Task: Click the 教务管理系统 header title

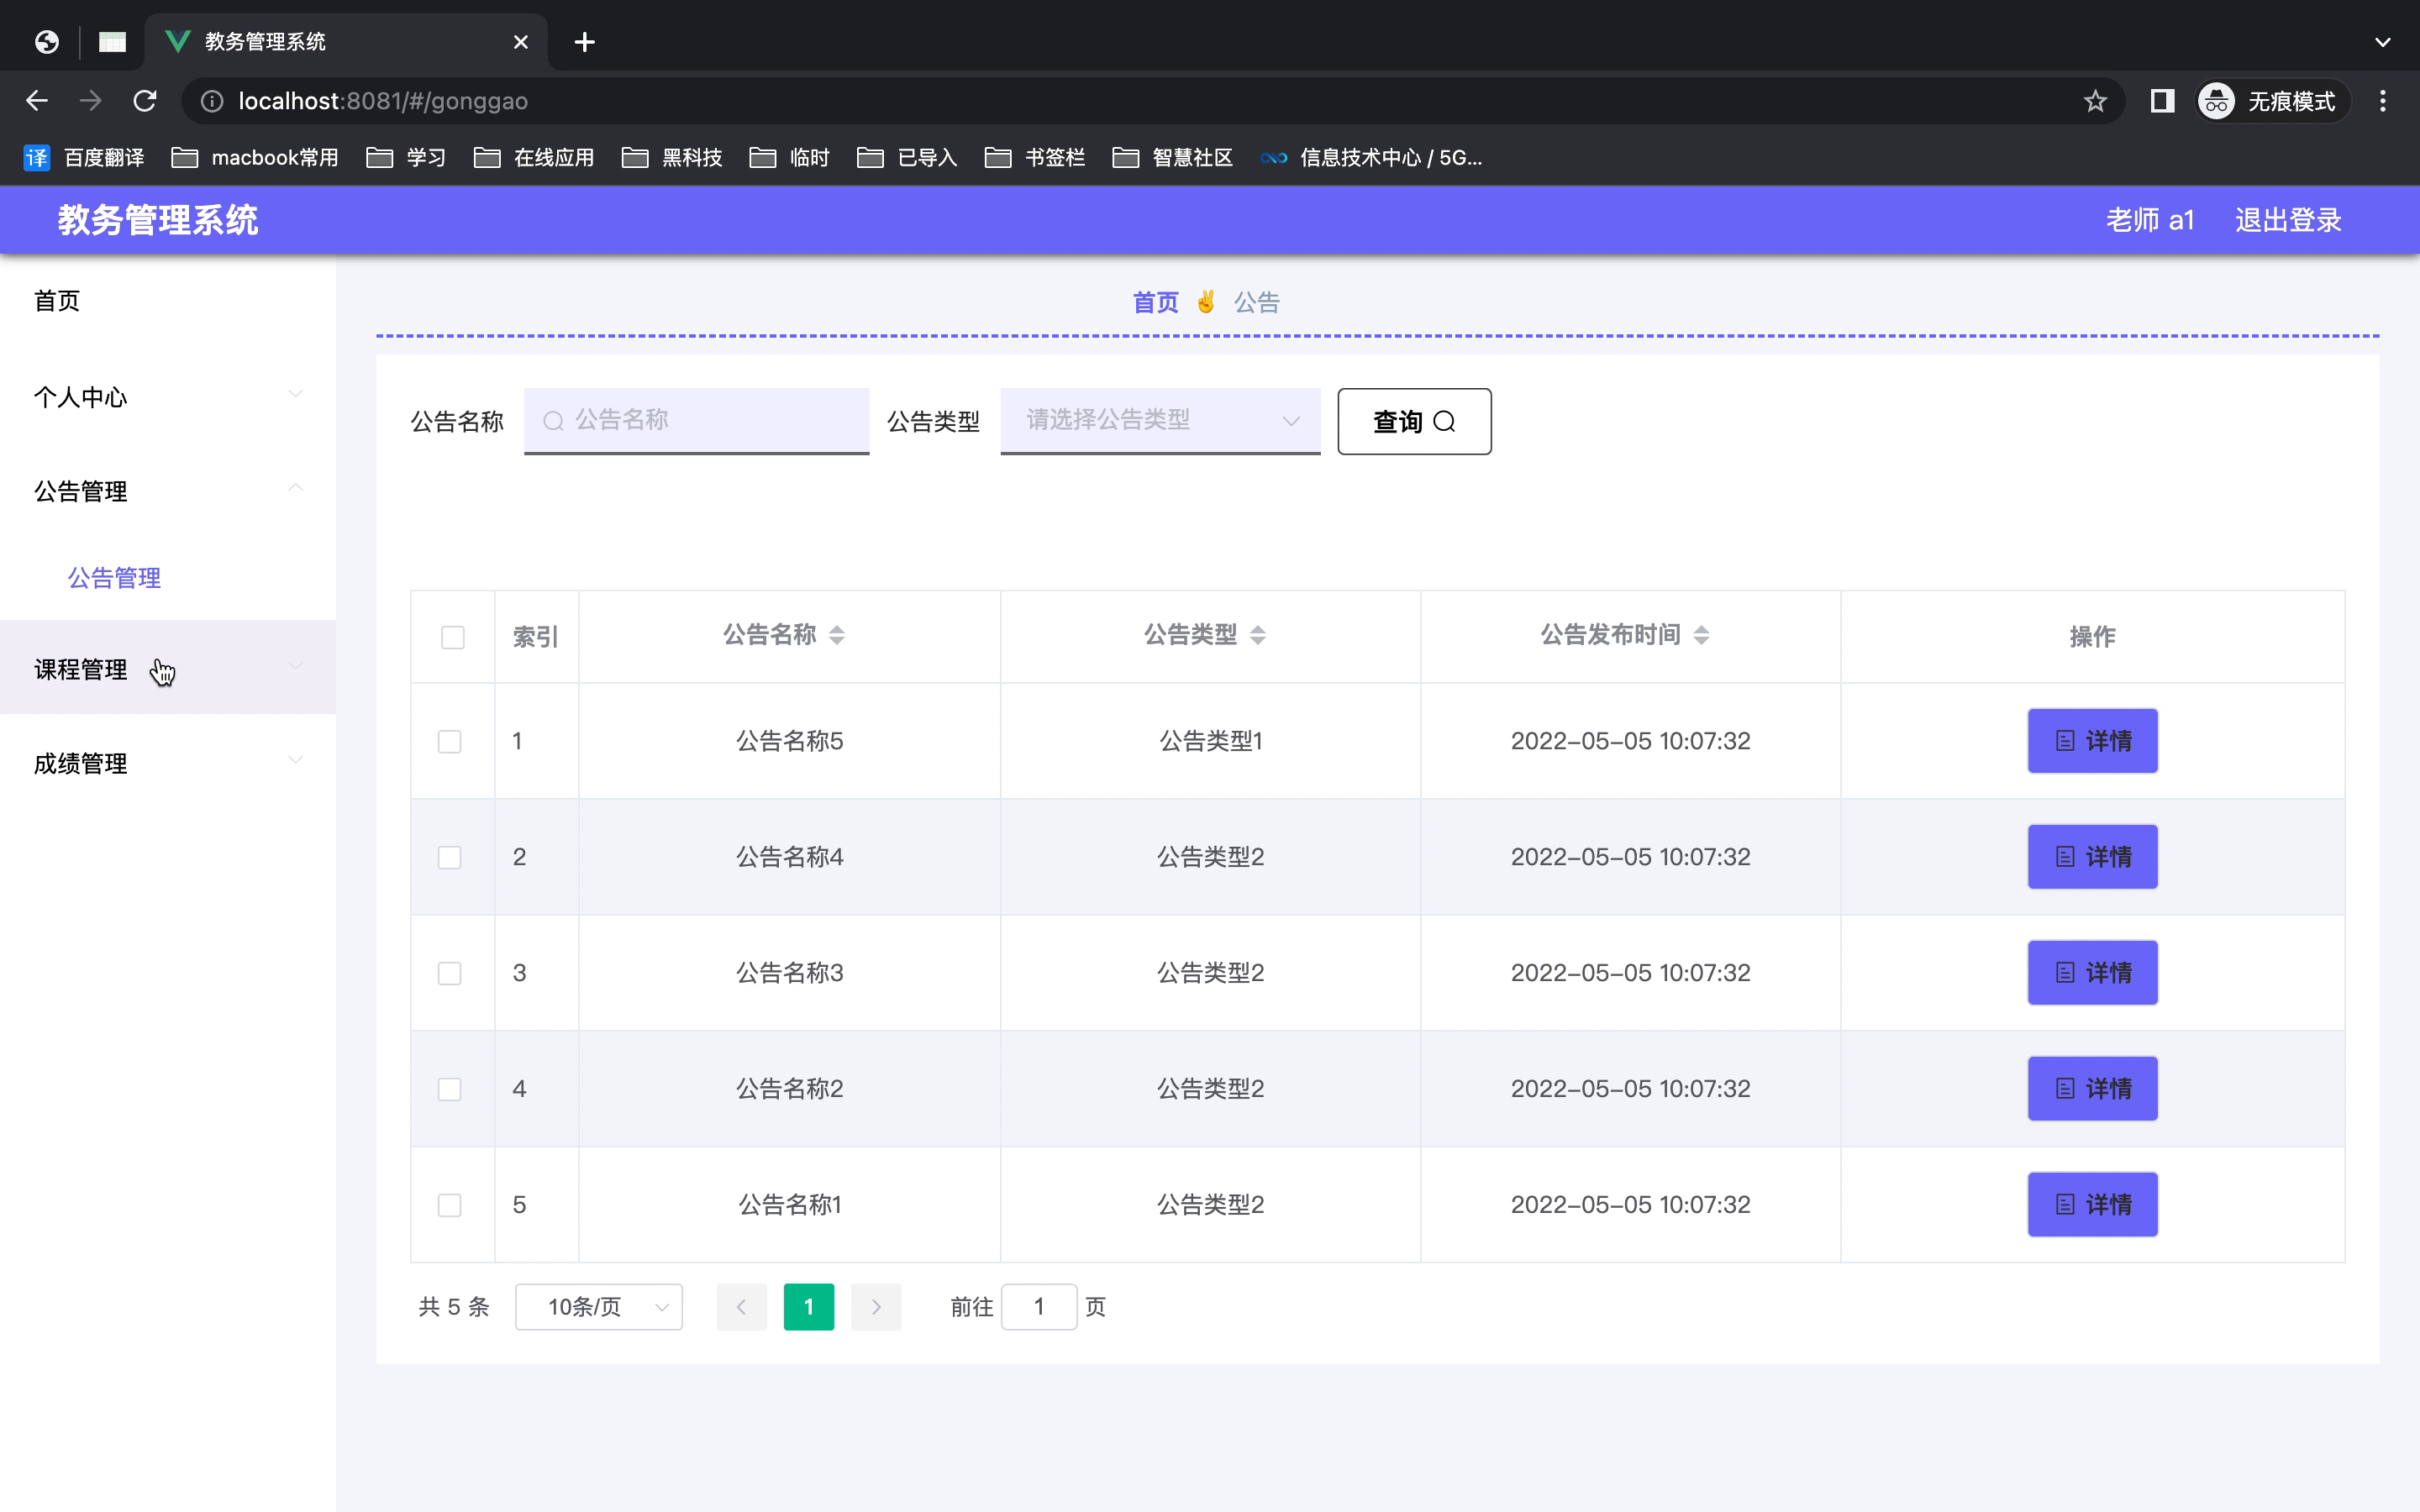Action: pos(158,220)
